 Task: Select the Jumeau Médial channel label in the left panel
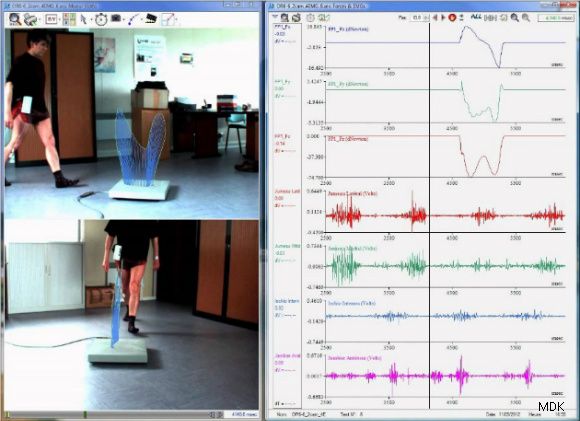(287, 246)
